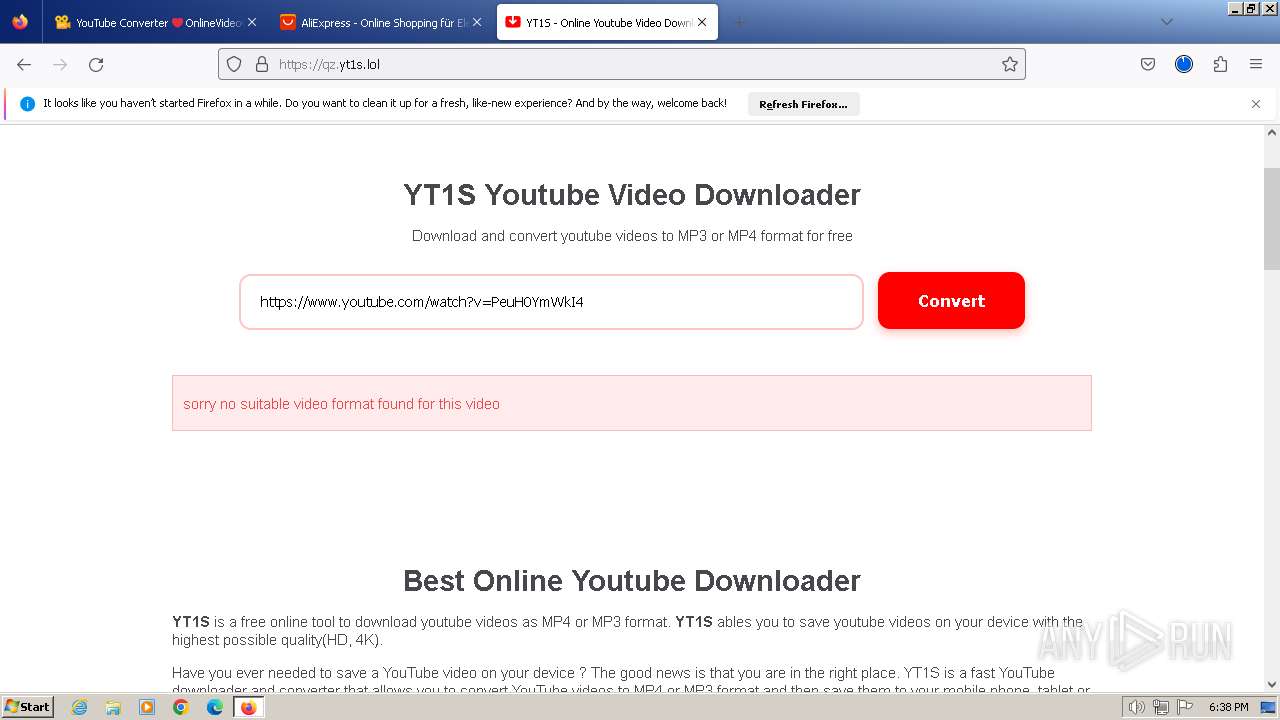Click the site security padlock icon
Viewport: 1280px width, 720px height.
click(x=262, y=64)
